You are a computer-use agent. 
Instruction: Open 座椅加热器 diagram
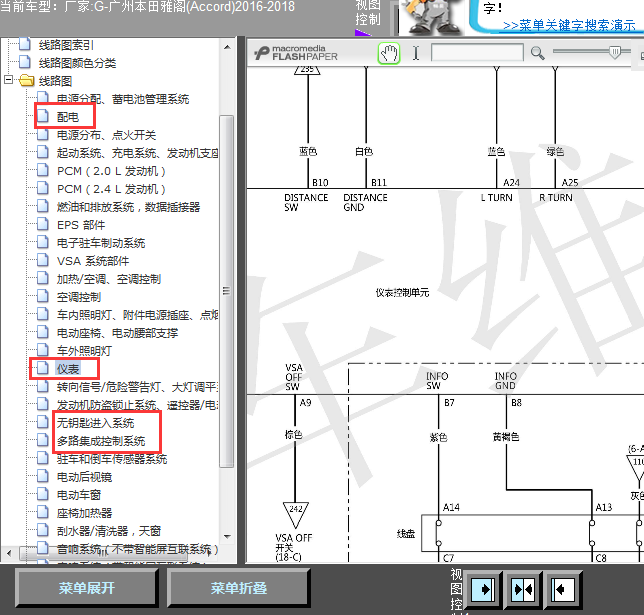[x=84, y=513]
